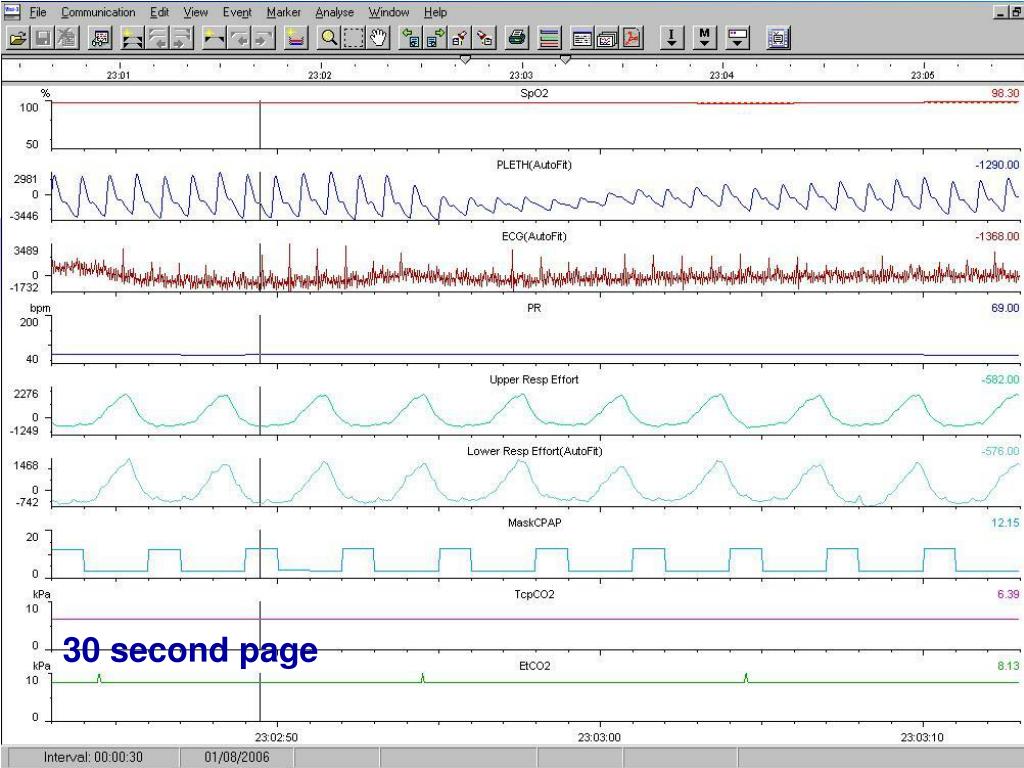The height and width of the screenshot is (768, 1024).
Task: Click the PR value 69.00
Action: pyautogui.click(x=1005, y=308)
